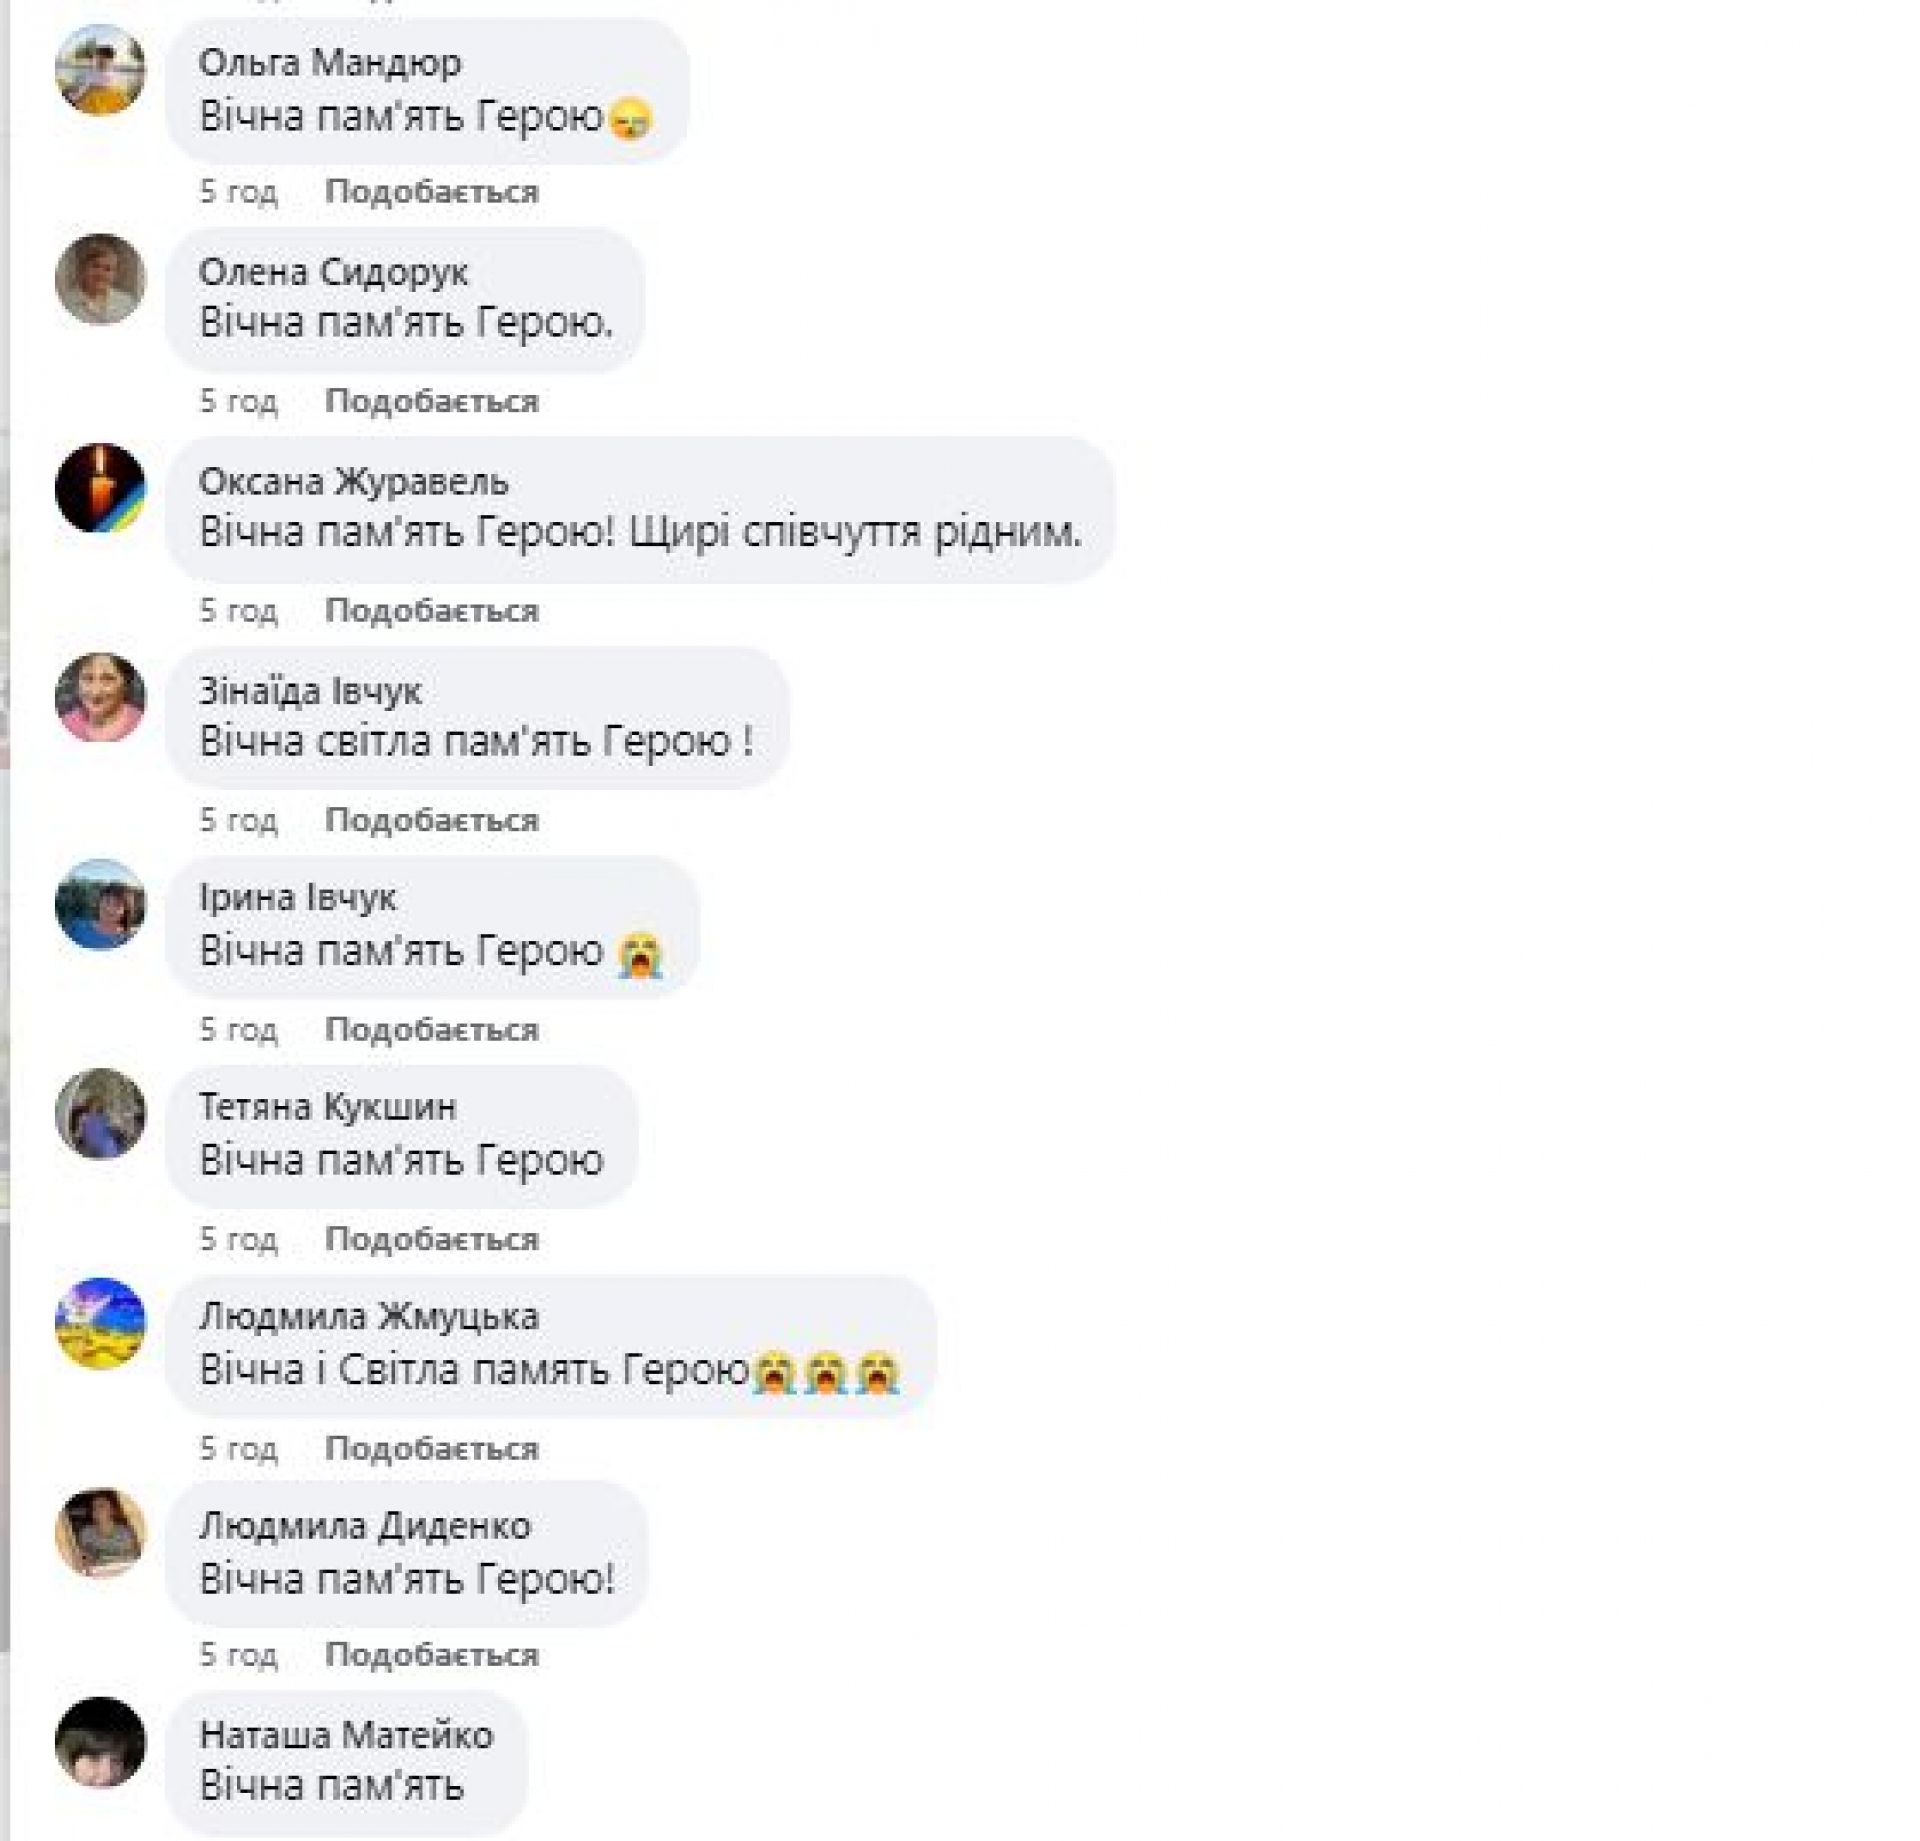Image resolution: width=1920 pixels, height=1841 pixels.
Task: Click the 5 год timestamp under Людмила Диденко
Action: (238, 1654)
